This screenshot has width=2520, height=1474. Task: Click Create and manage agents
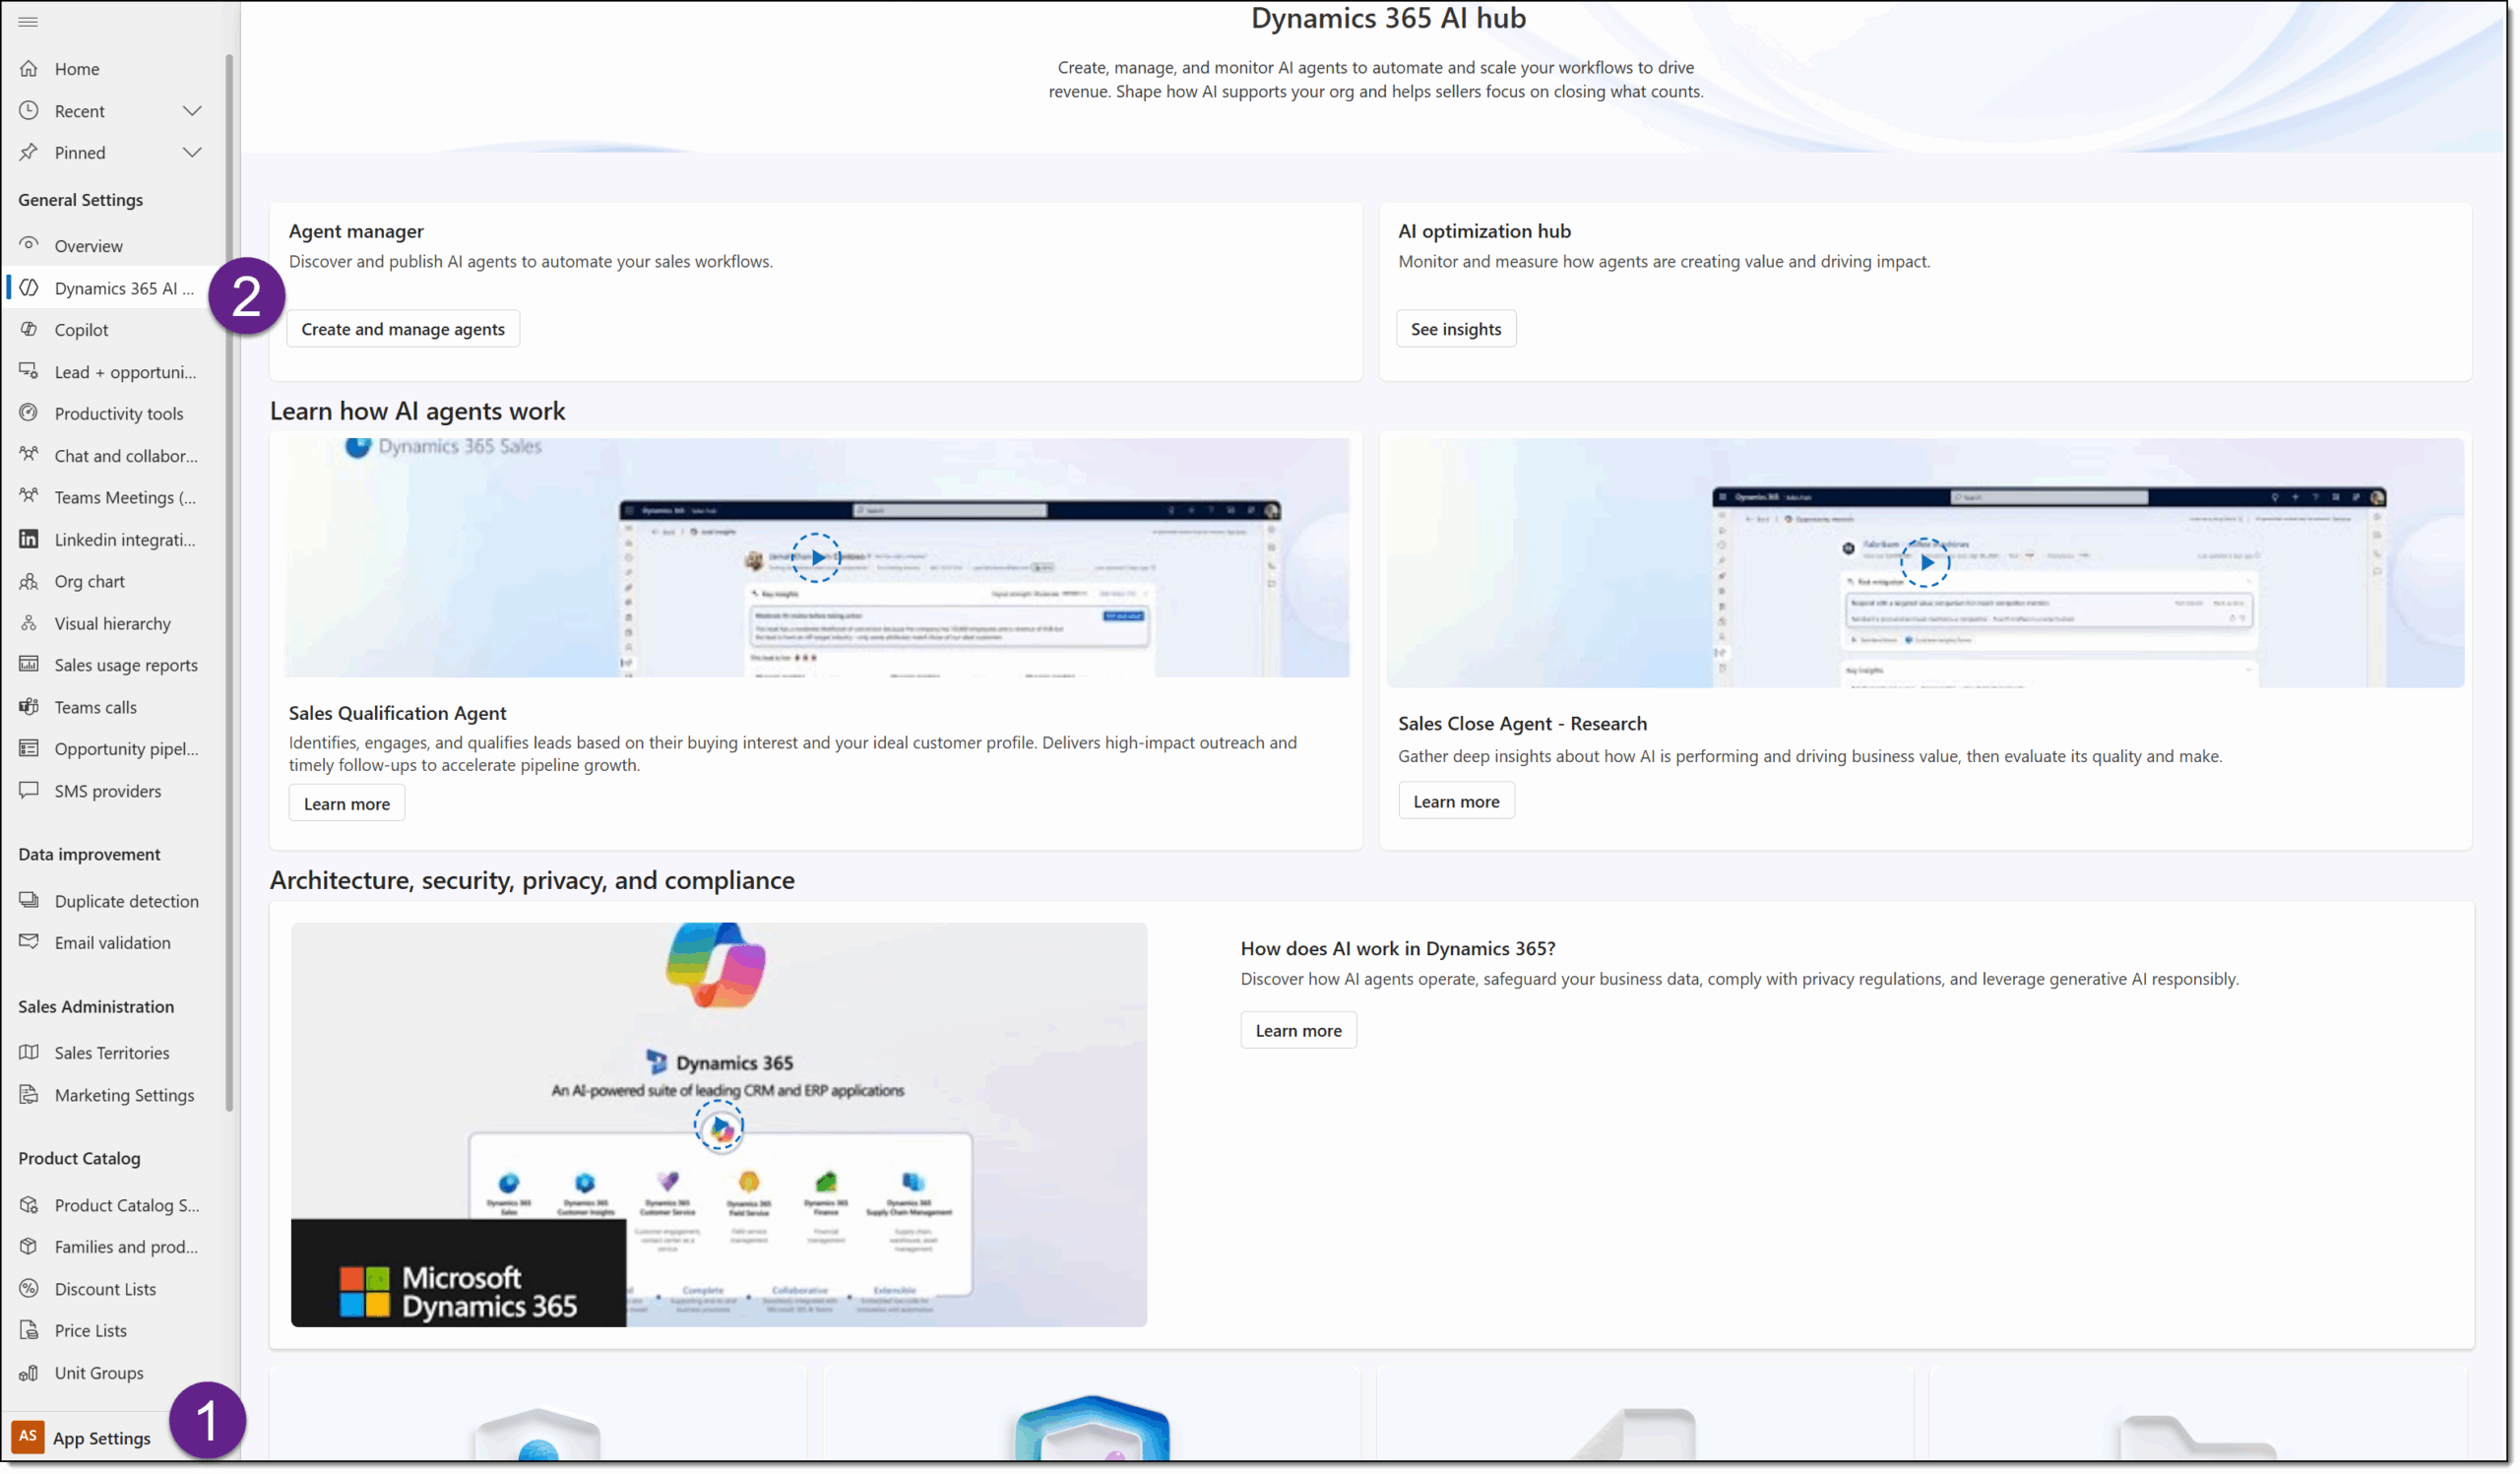click(x=402, y=328)
